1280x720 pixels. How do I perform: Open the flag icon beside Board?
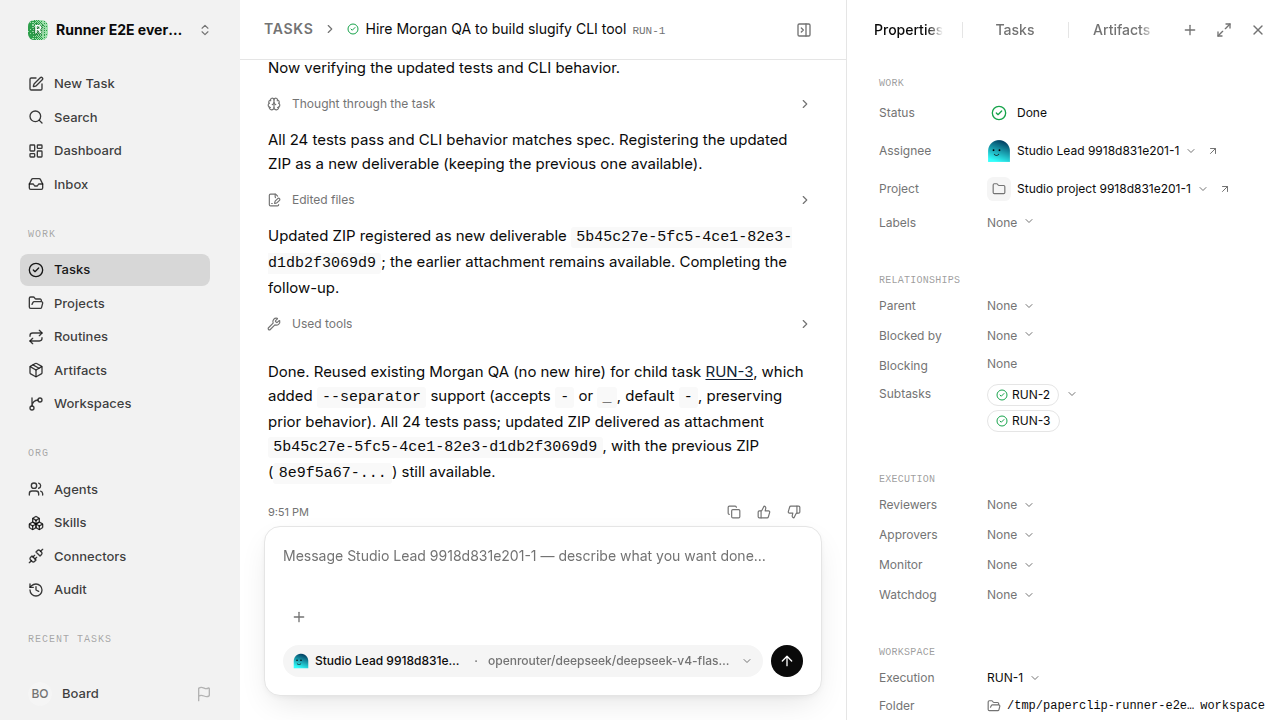[204, 694]
